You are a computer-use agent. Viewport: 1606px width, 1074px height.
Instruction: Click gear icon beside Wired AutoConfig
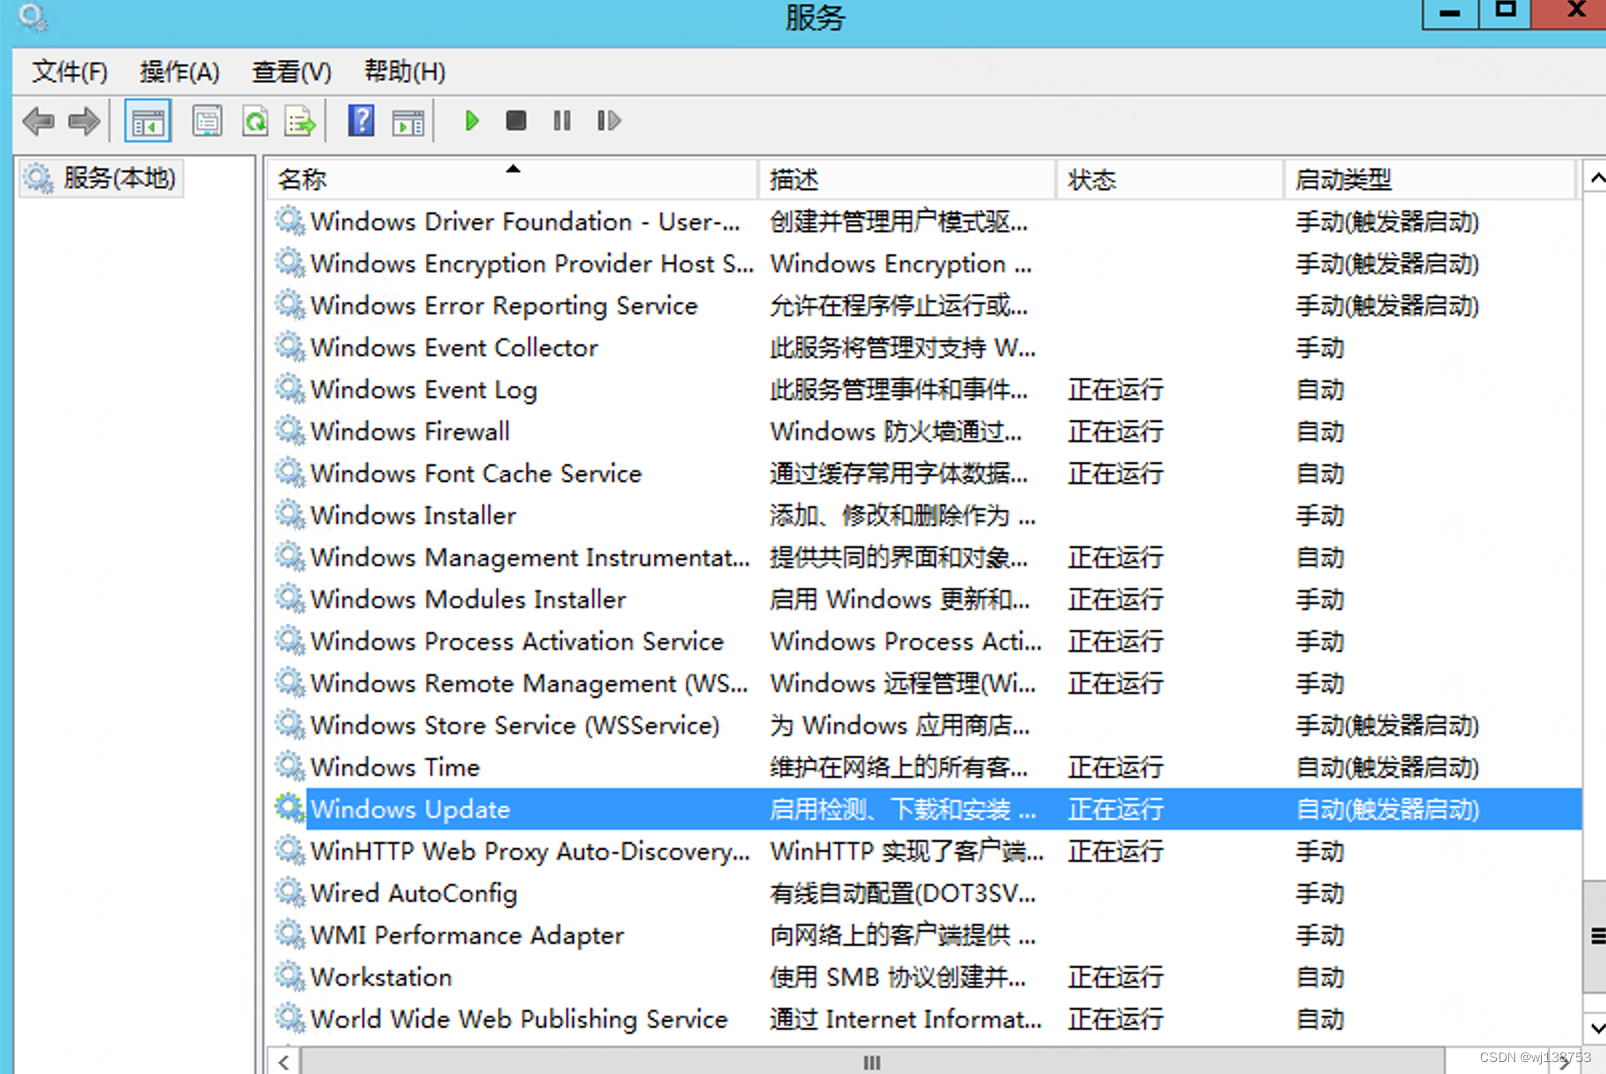click(x=290, y=892)
